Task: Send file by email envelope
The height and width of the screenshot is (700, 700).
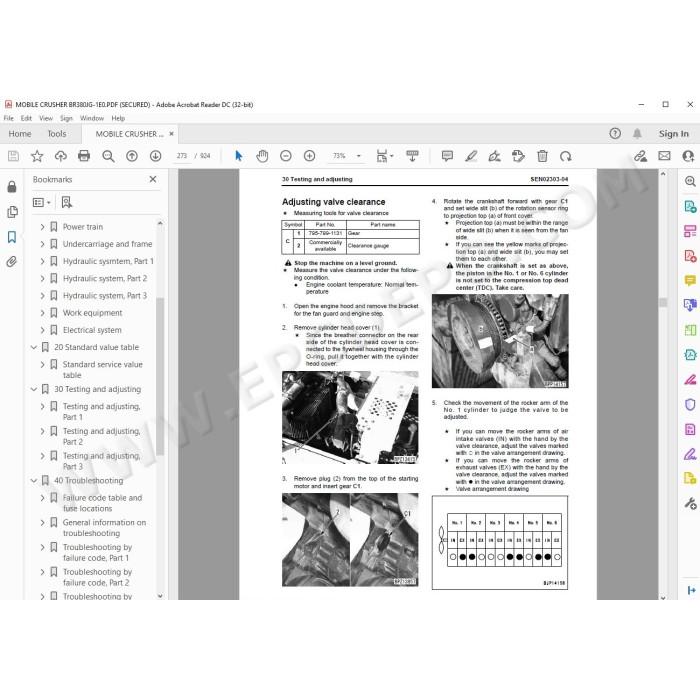Action: [x=664, y=156]
